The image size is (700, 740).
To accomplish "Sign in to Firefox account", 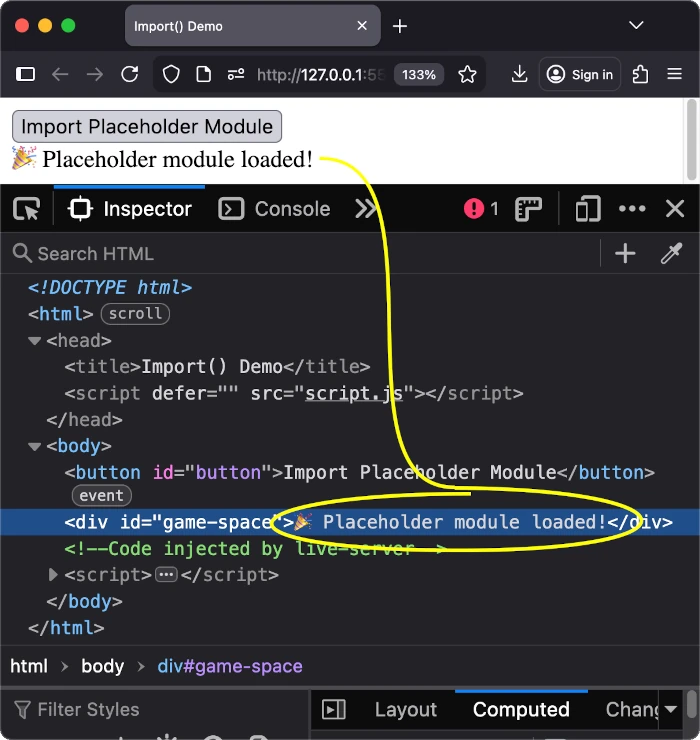I will tap(580, 75).
